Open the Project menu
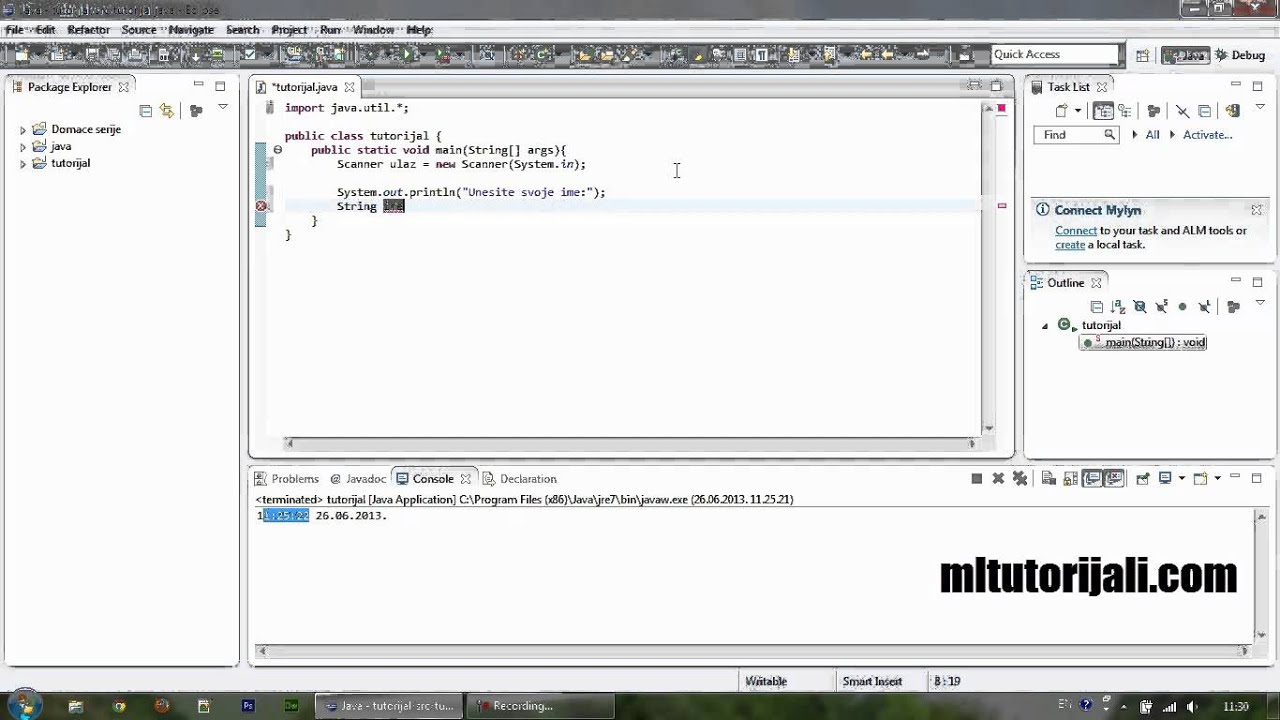Image resolution: width=1280 pixels, height=720 pixels. 289,30
